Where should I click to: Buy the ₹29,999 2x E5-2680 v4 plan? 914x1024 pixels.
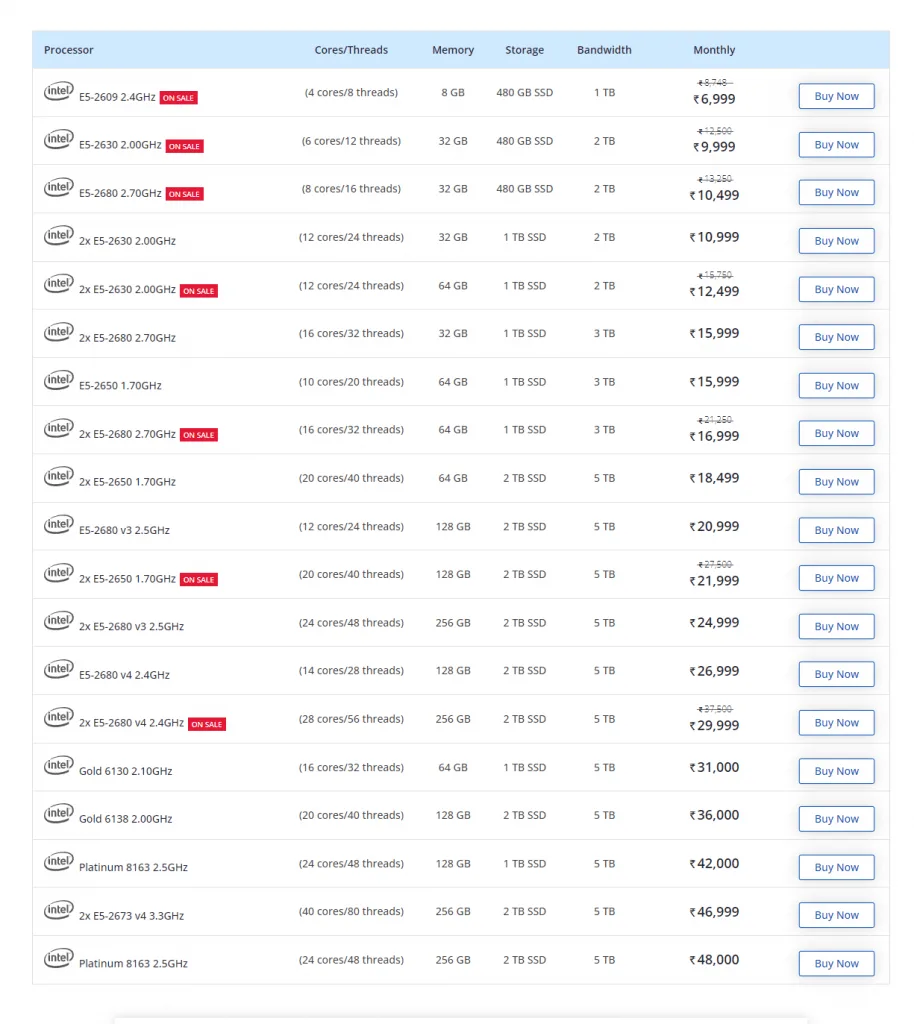click(x=836, y=723)
